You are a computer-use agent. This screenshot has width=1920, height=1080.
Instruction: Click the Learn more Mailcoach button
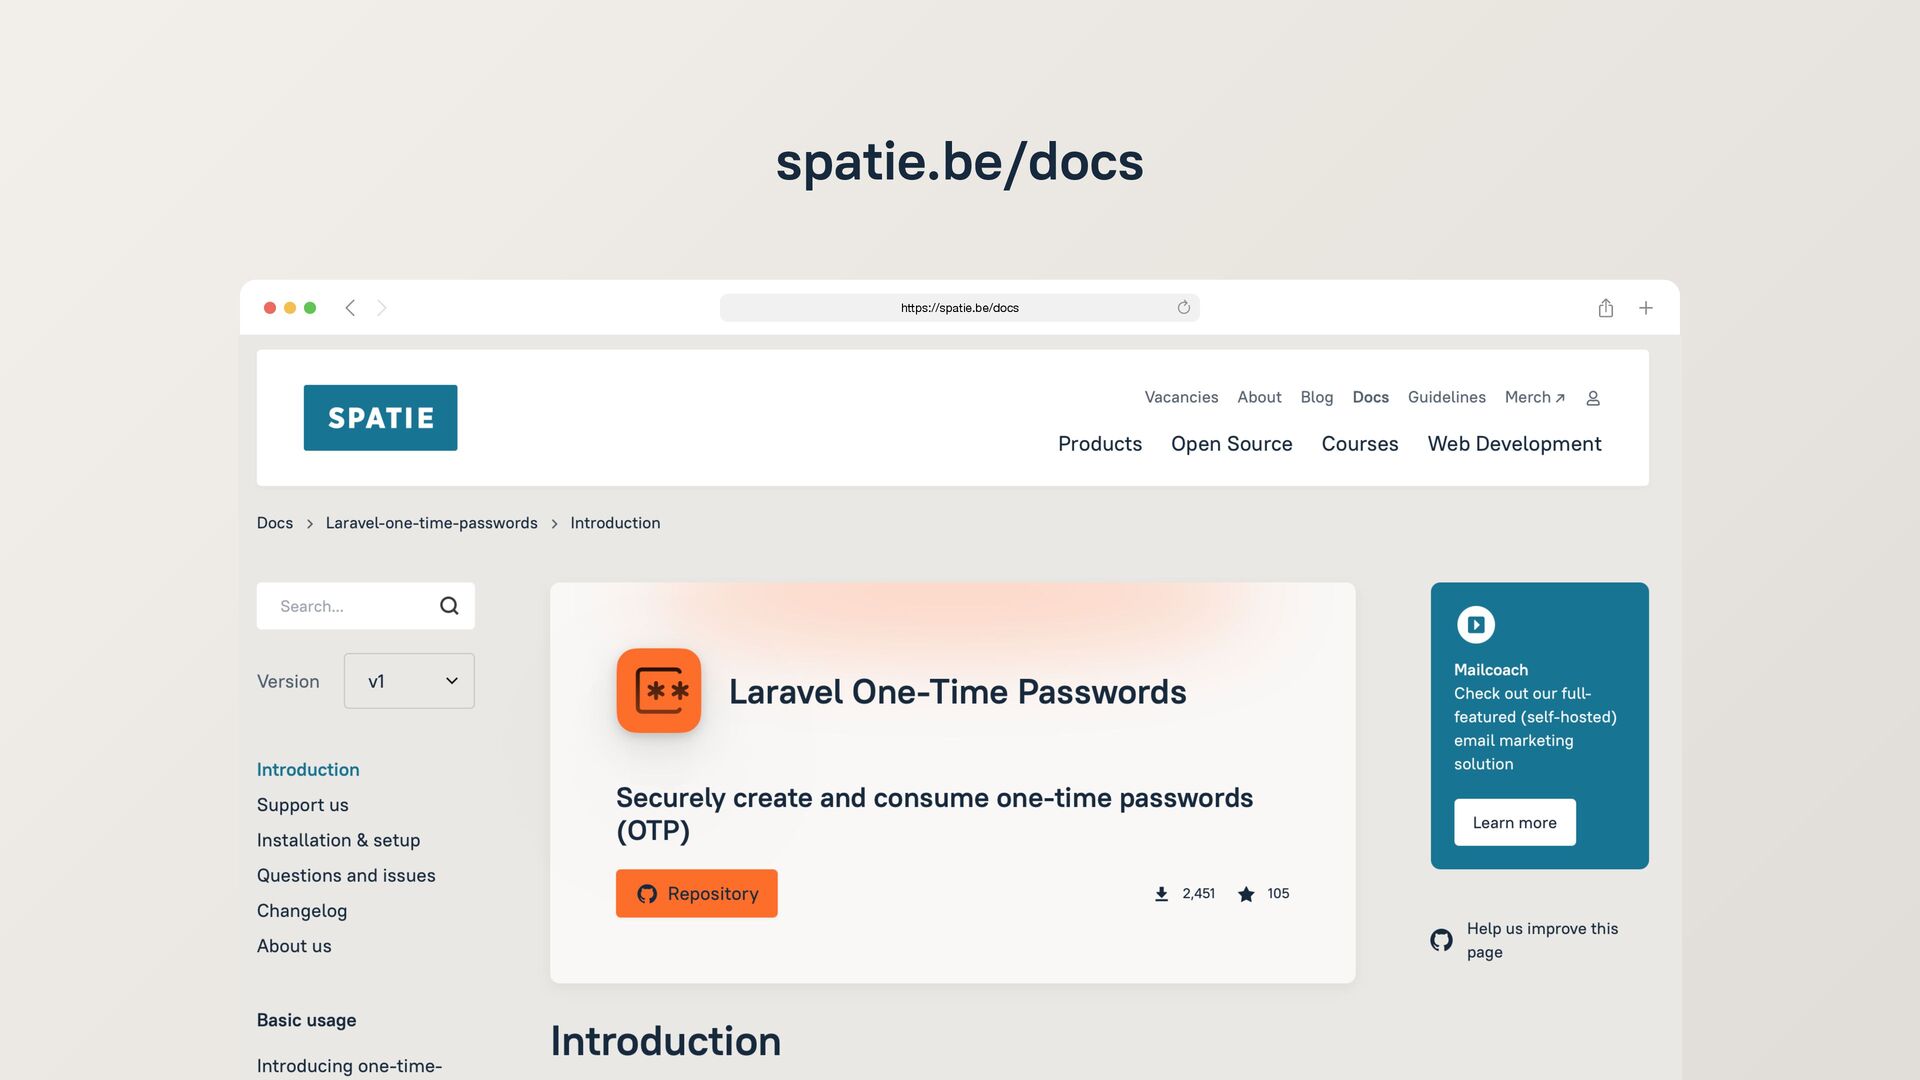click(x=1514, y=823)
